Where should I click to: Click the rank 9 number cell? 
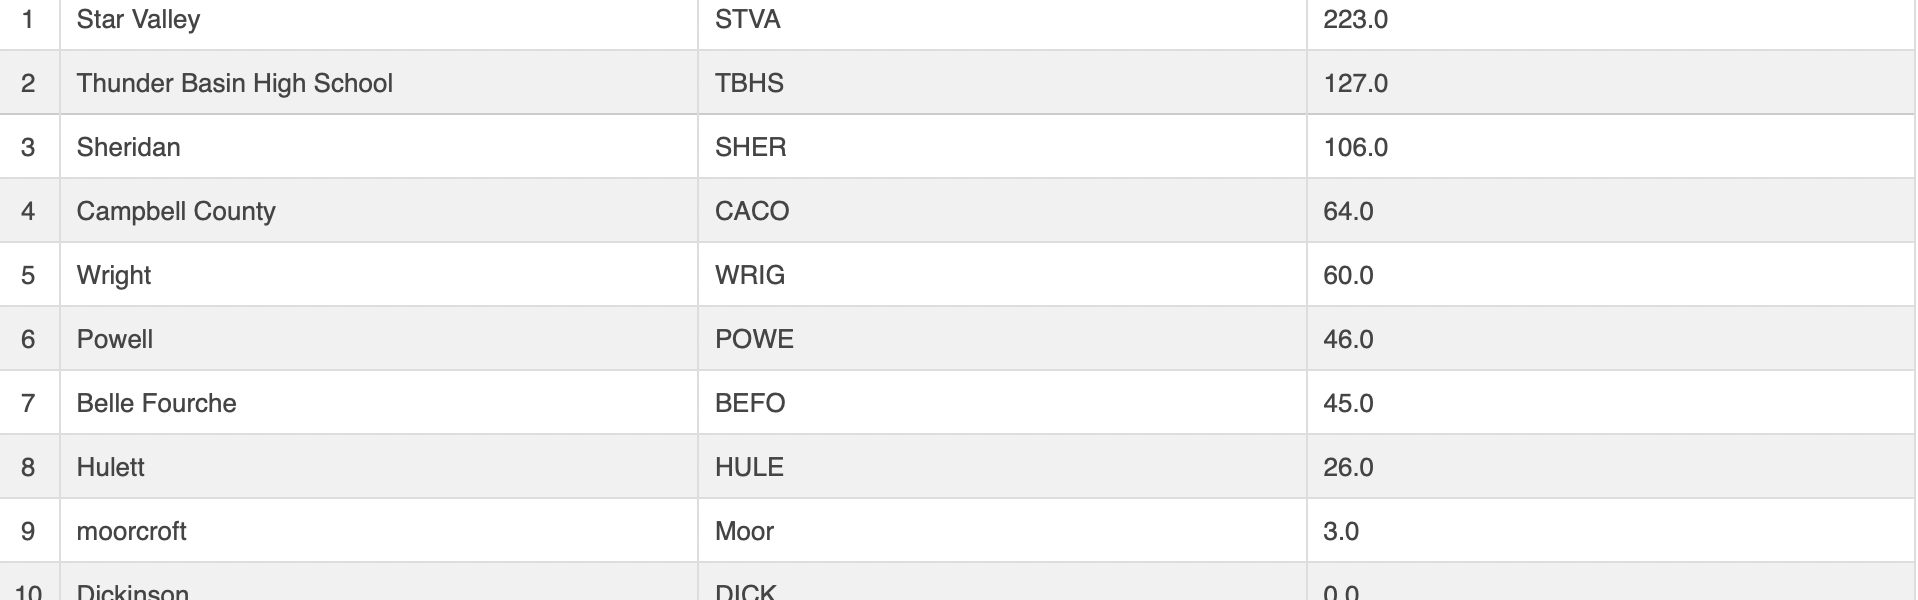coord(28,531)
